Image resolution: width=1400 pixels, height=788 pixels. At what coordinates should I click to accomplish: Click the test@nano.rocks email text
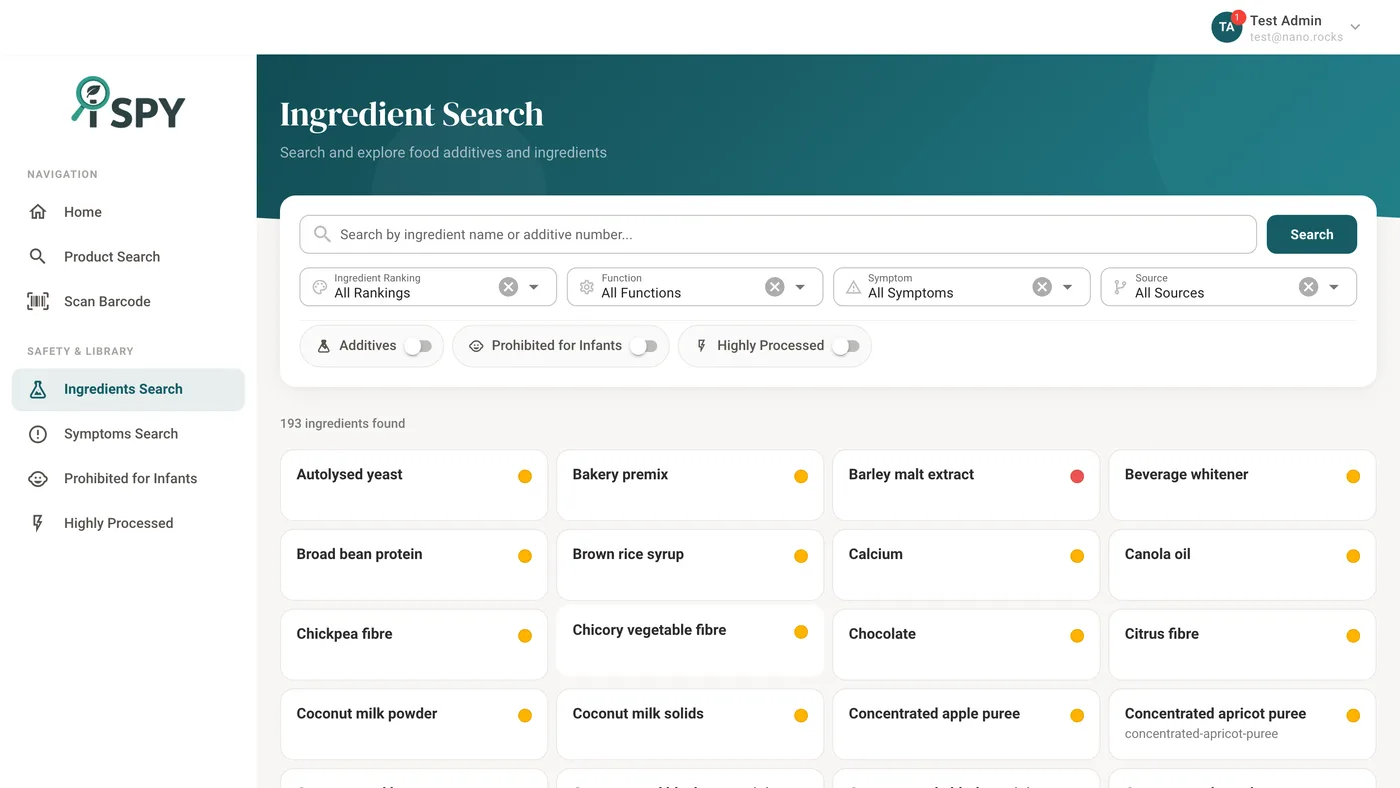(x=1296, y=37)
